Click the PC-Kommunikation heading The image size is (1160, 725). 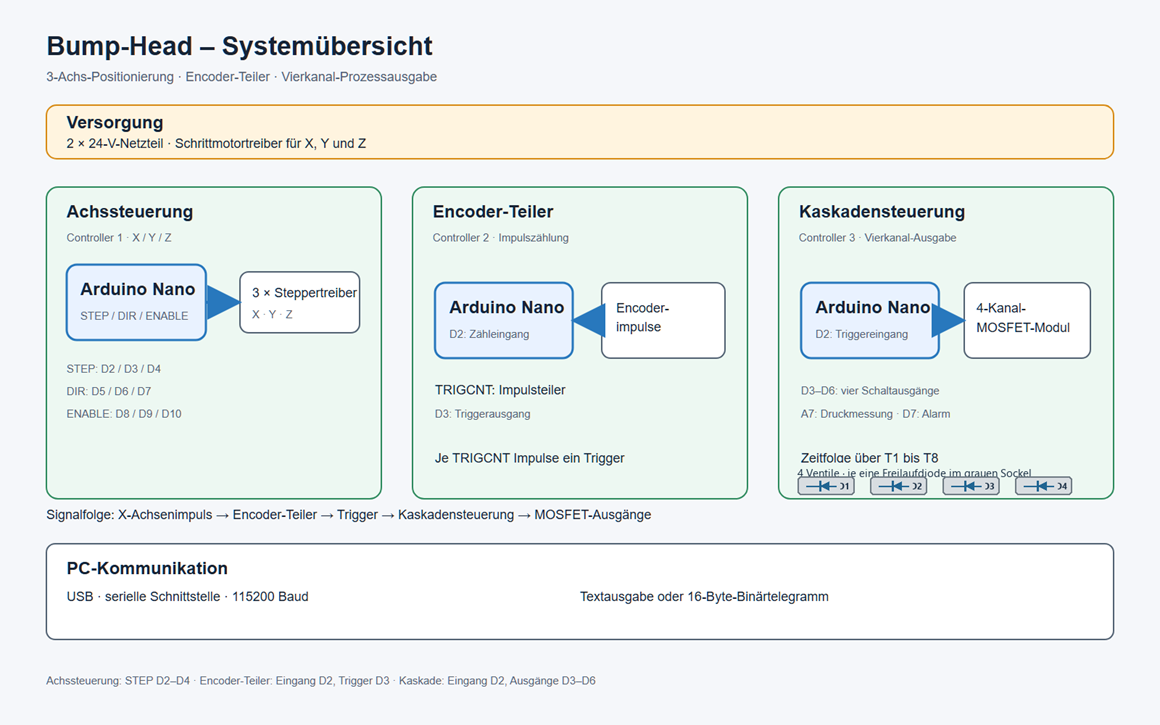coord(147,568)
